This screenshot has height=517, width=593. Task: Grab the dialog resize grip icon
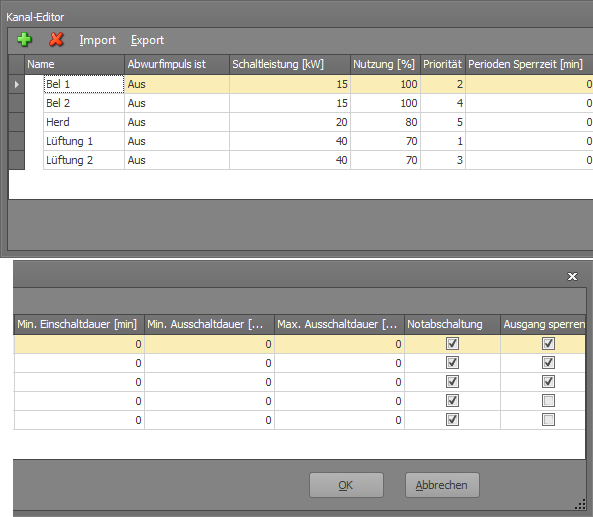coord(581,505)
